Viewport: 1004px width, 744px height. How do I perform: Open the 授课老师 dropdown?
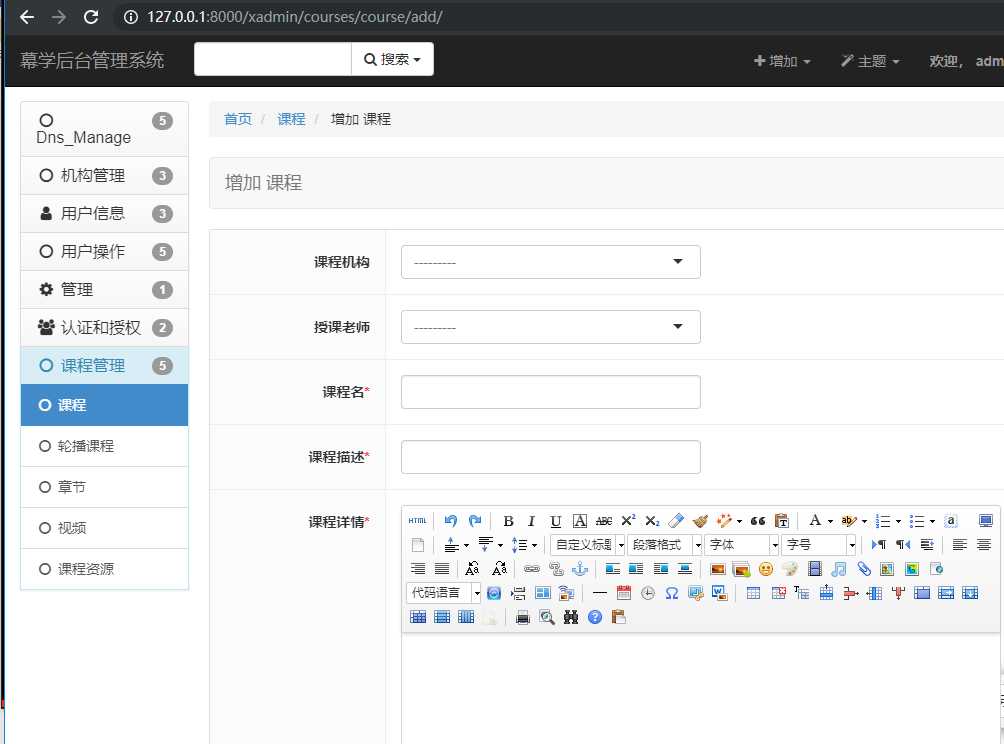(x=551, y=327)
